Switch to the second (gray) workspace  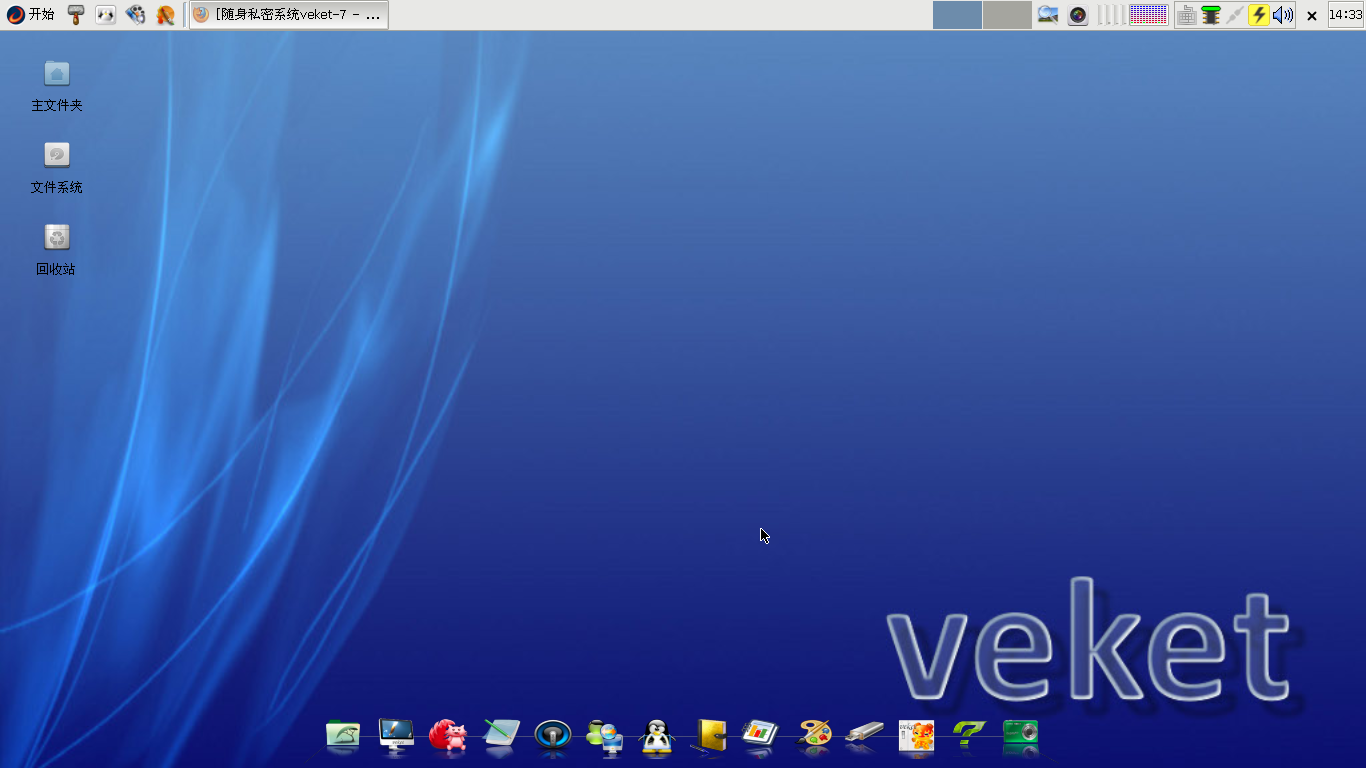click(x=1007, y=15)
